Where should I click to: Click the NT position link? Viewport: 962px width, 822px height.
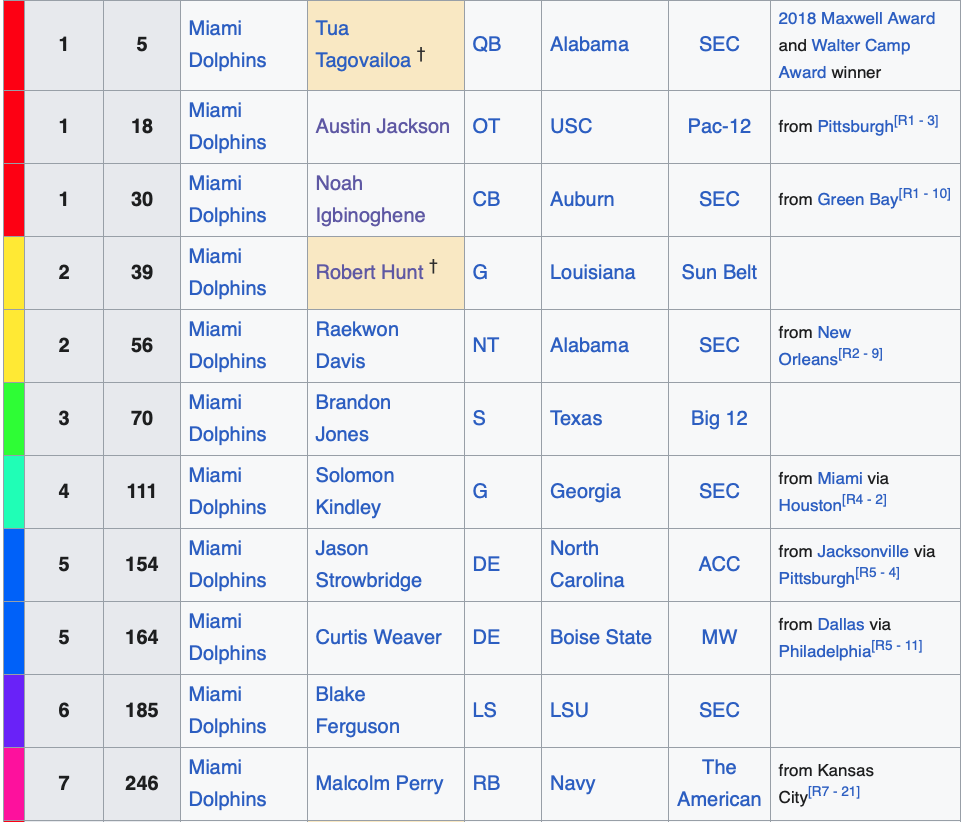[x=485, y=345]
